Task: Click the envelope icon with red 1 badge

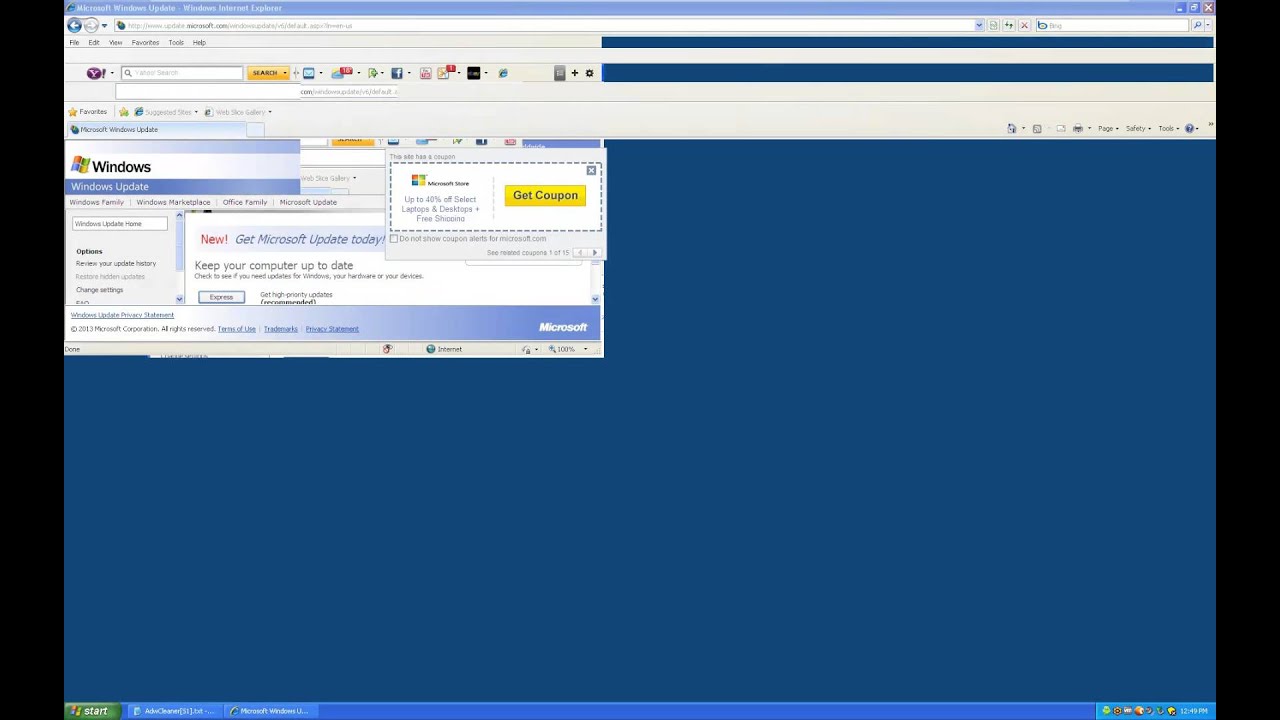Action: [x=446, y=73]
